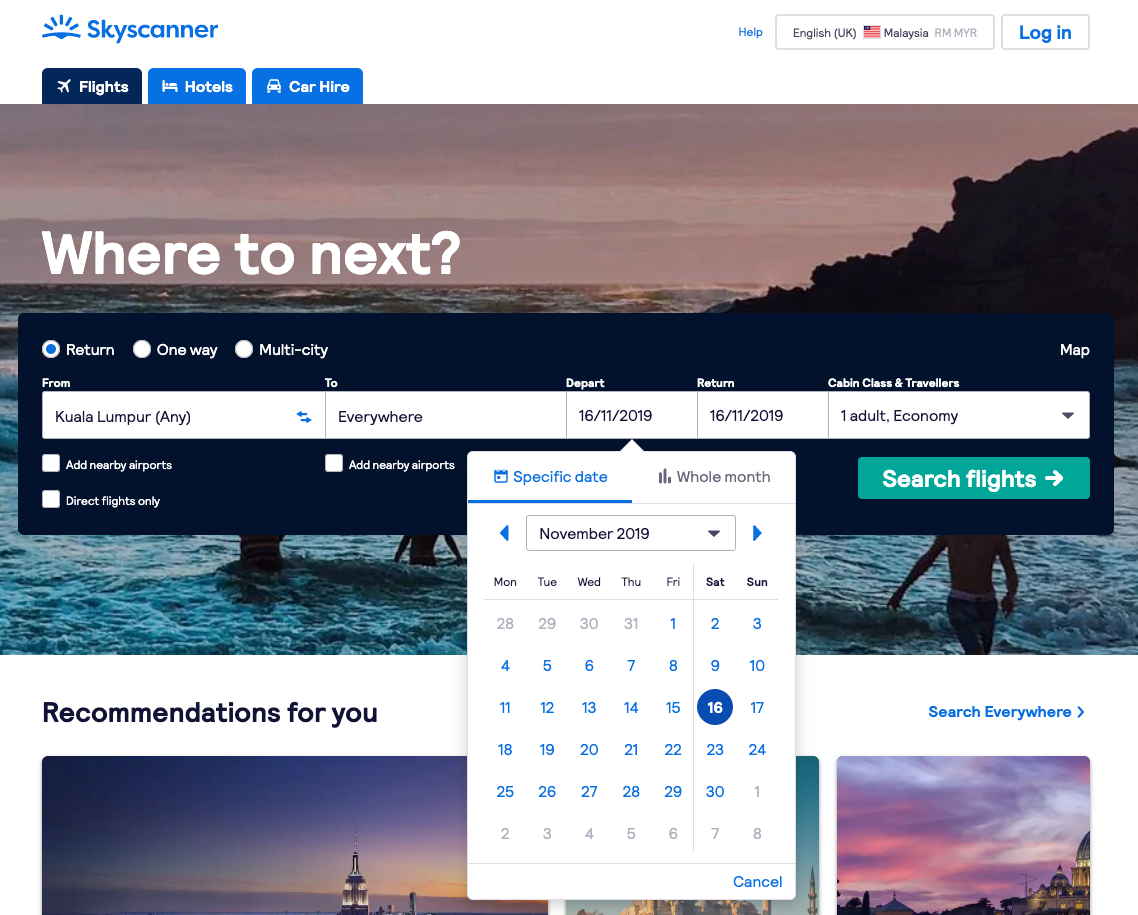Go to previous month arrow

click(504, 533)
